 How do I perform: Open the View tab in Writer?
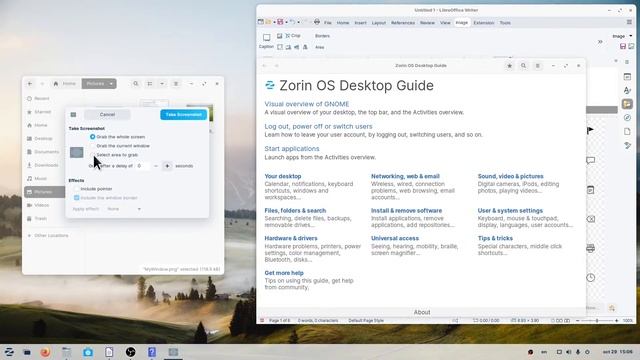click(x=445, y=23)
